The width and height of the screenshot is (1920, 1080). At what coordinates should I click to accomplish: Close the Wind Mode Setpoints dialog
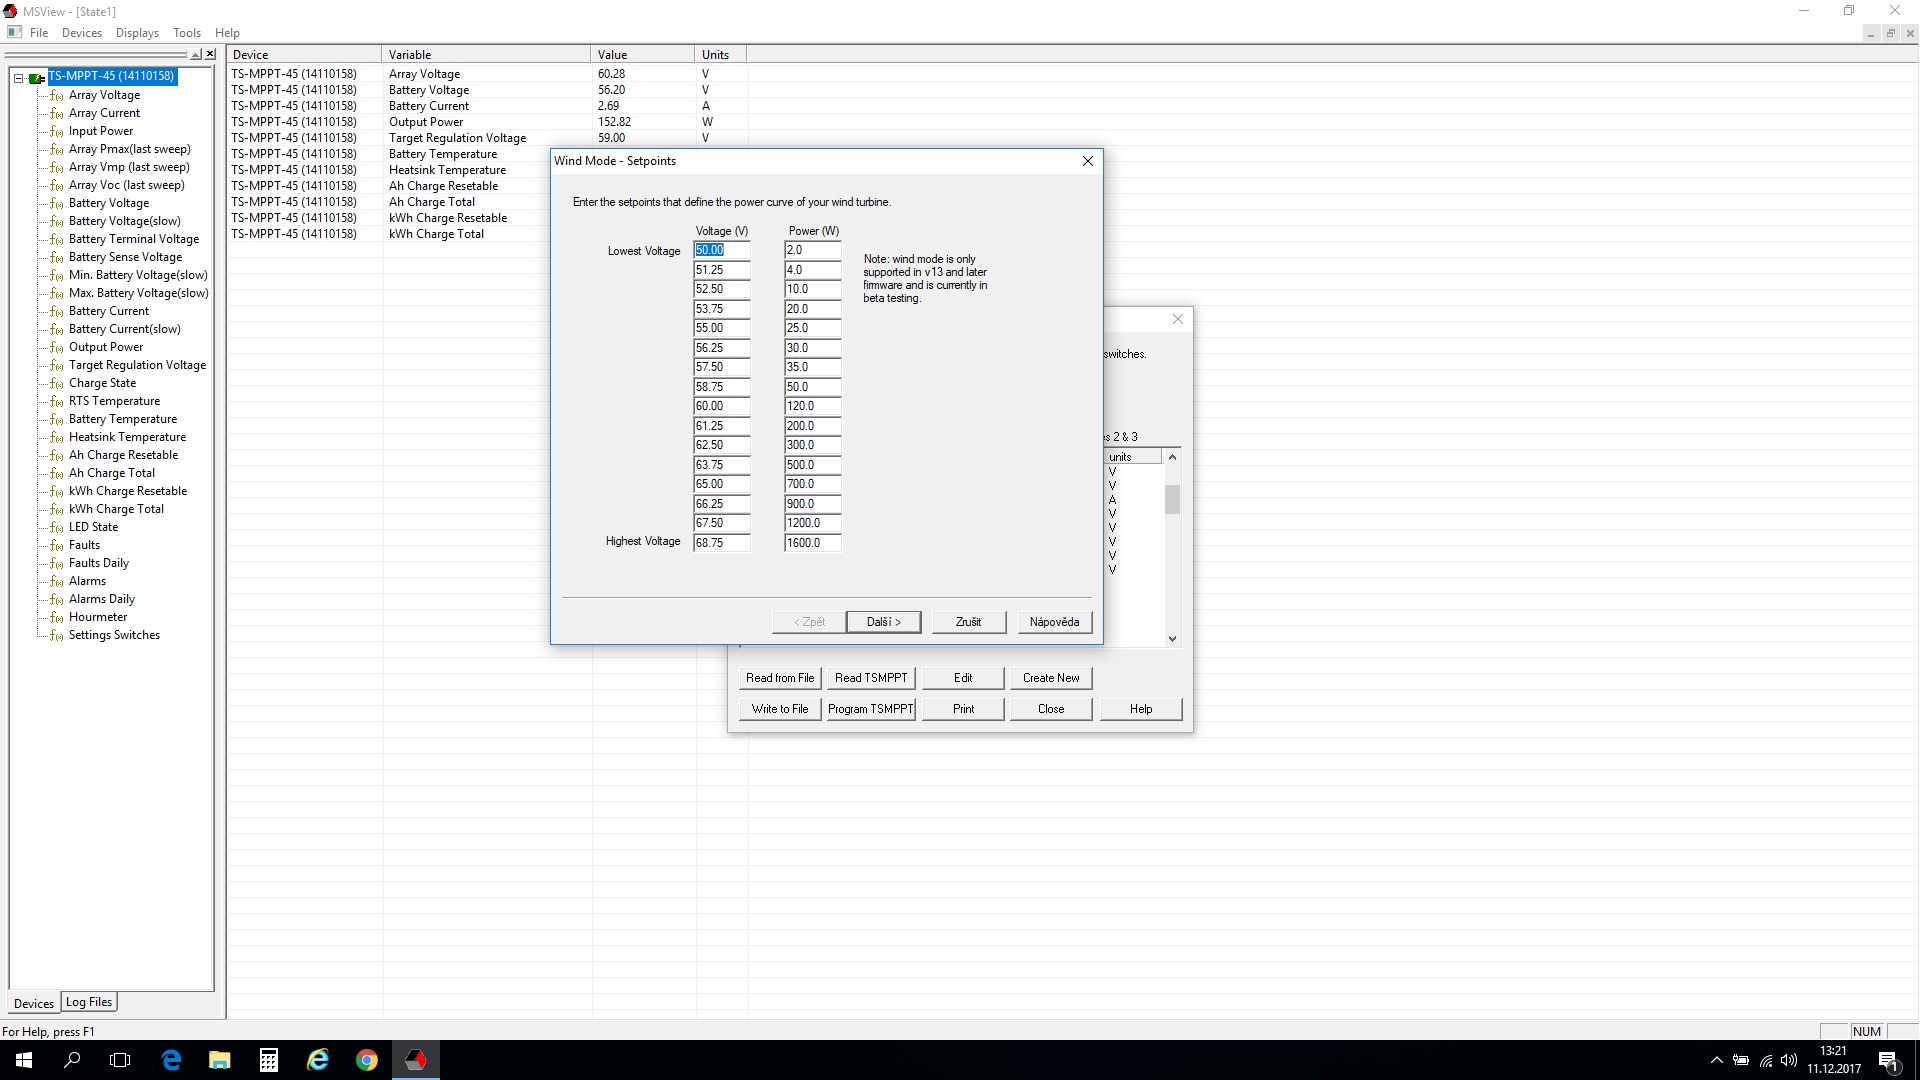tap(1087, 161)
